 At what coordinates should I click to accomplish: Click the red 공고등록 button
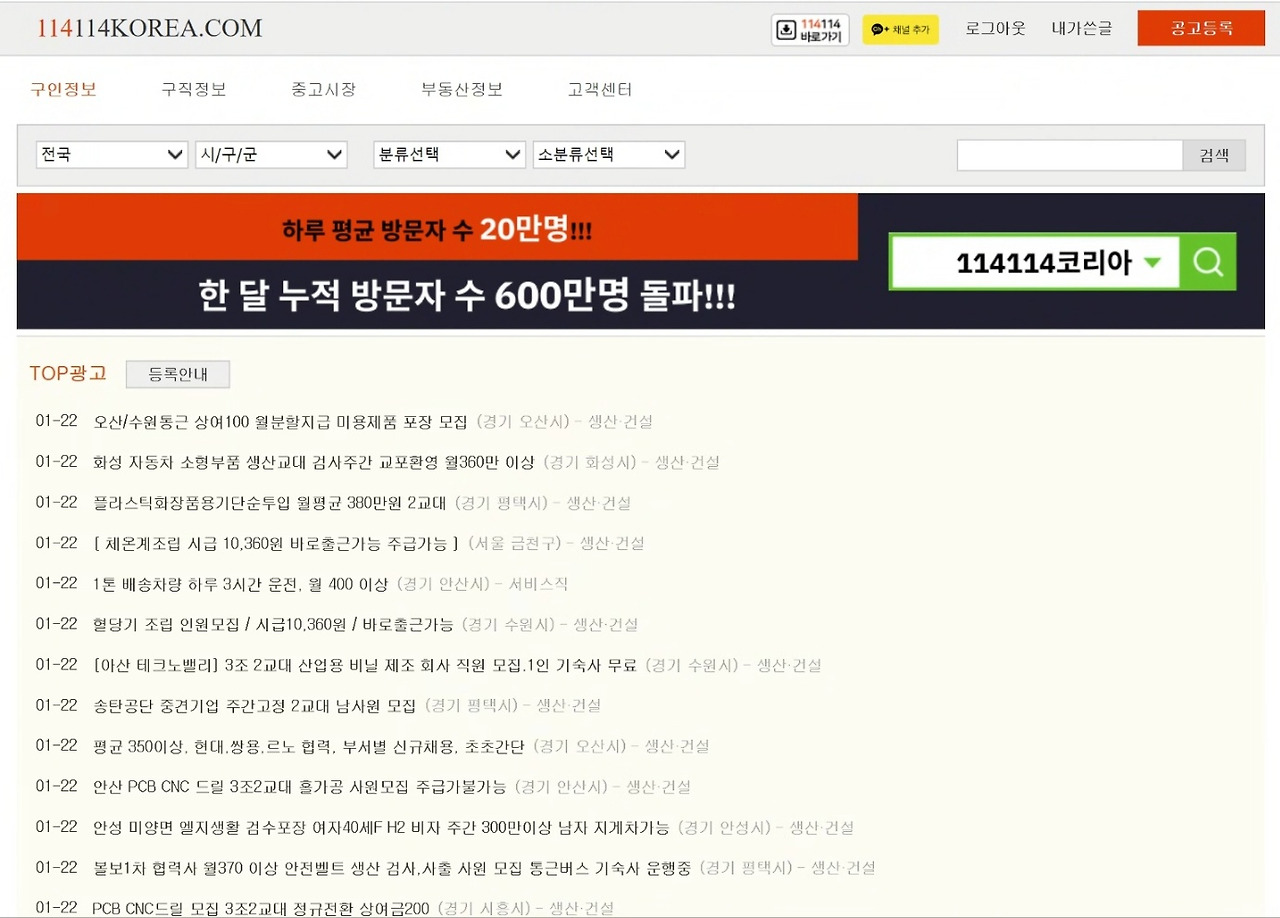click(x=1200, y=29)
